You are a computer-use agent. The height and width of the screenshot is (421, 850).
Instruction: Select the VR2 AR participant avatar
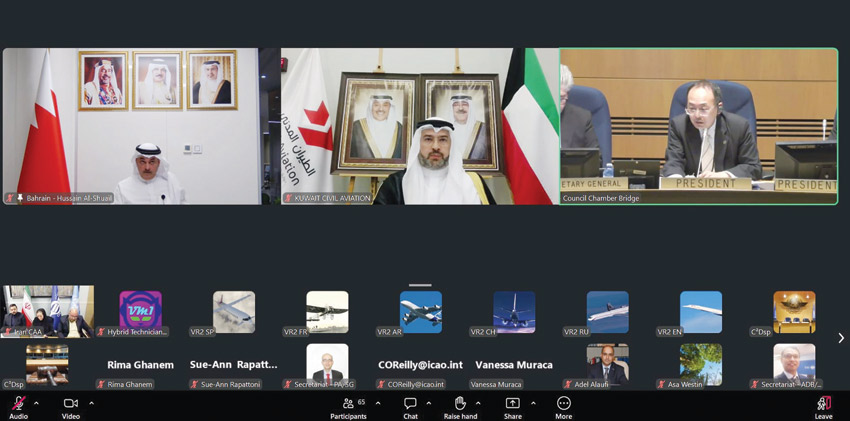click(x=420, y=312)
